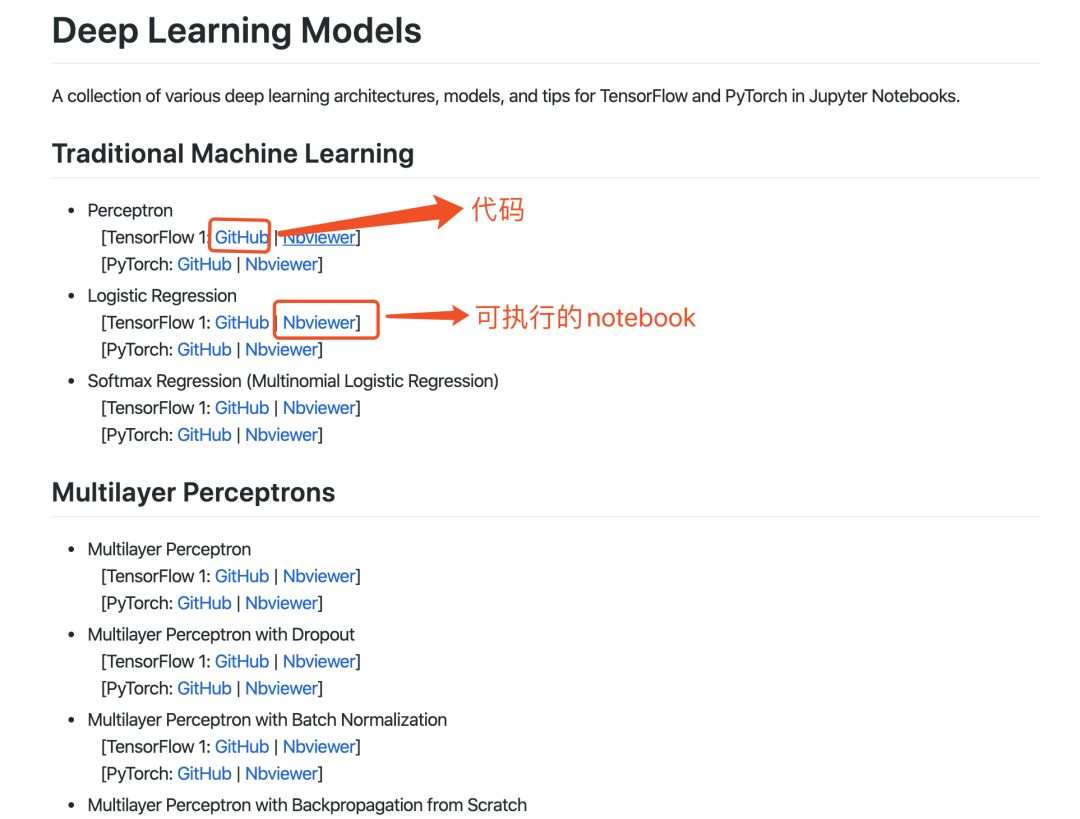Click the Deep Learning Models heading

pos(236,31)
